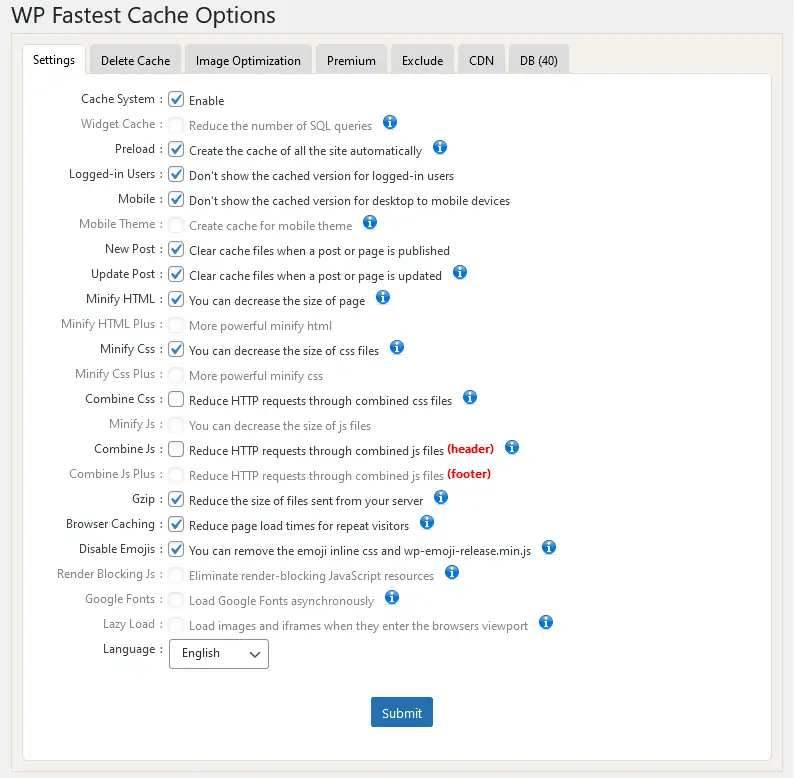Open Browser Caching info icon
Image resolution: width=794 pixels, height=778 pixels.
point(427,522)
